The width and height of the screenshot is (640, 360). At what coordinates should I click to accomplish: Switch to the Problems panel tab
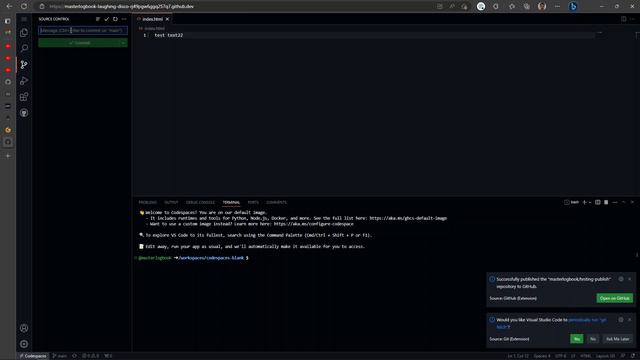[147, 202]
